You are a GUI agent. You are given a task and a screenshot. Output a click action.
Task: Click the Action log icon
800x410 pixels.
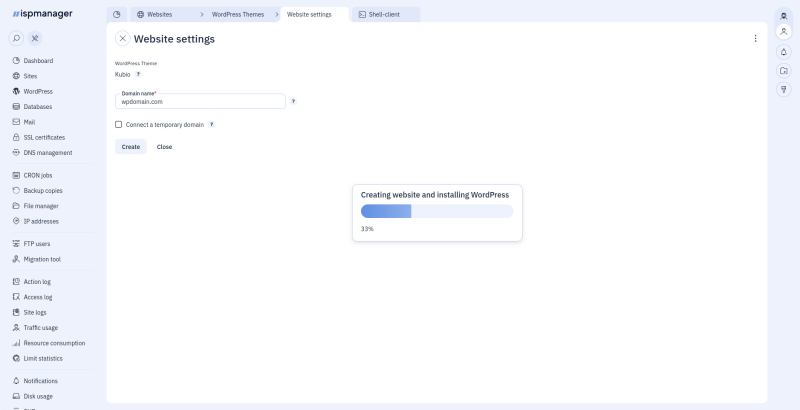coord(16,281)
